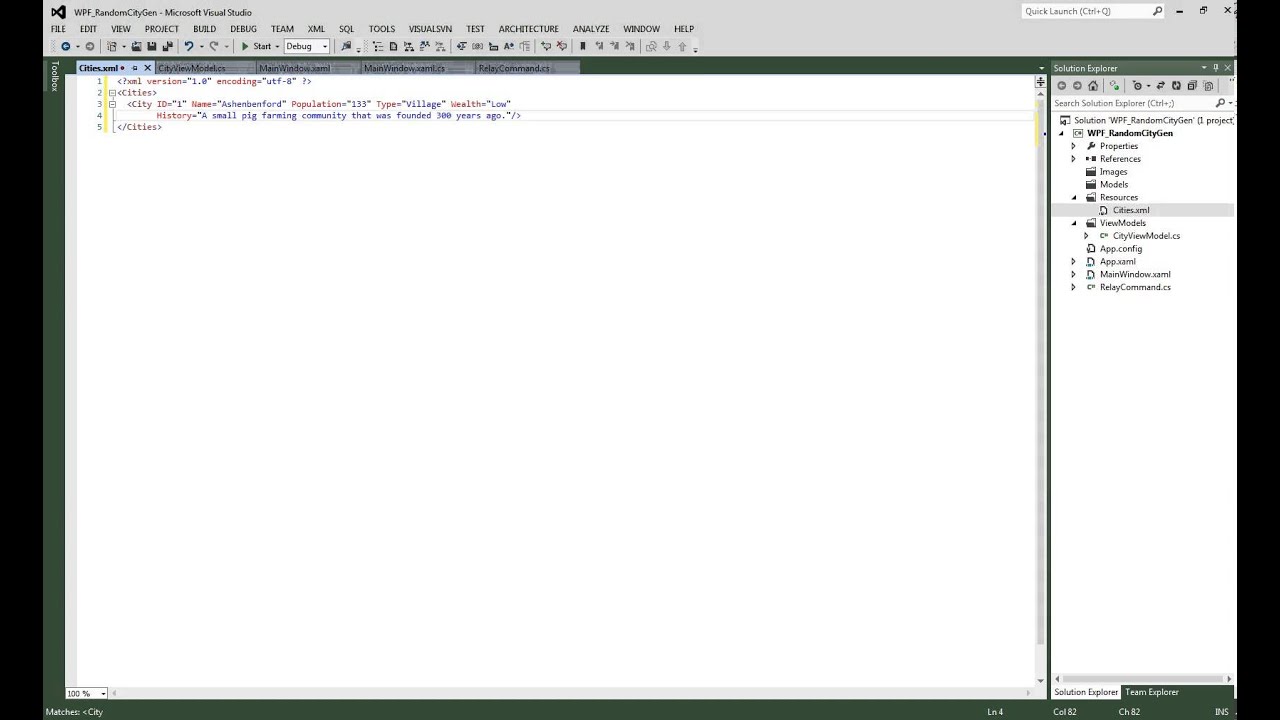Collapse the WPF_RandomCityGen project node
Viewport: 1280px width, 720px height.
1062,133
